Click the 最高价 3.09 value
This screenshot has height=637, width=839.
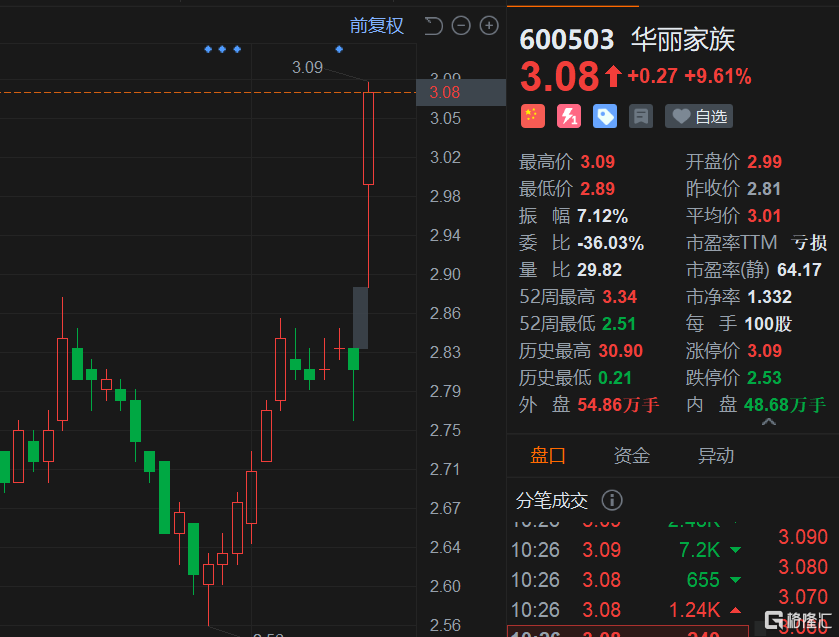click(598, 162)
